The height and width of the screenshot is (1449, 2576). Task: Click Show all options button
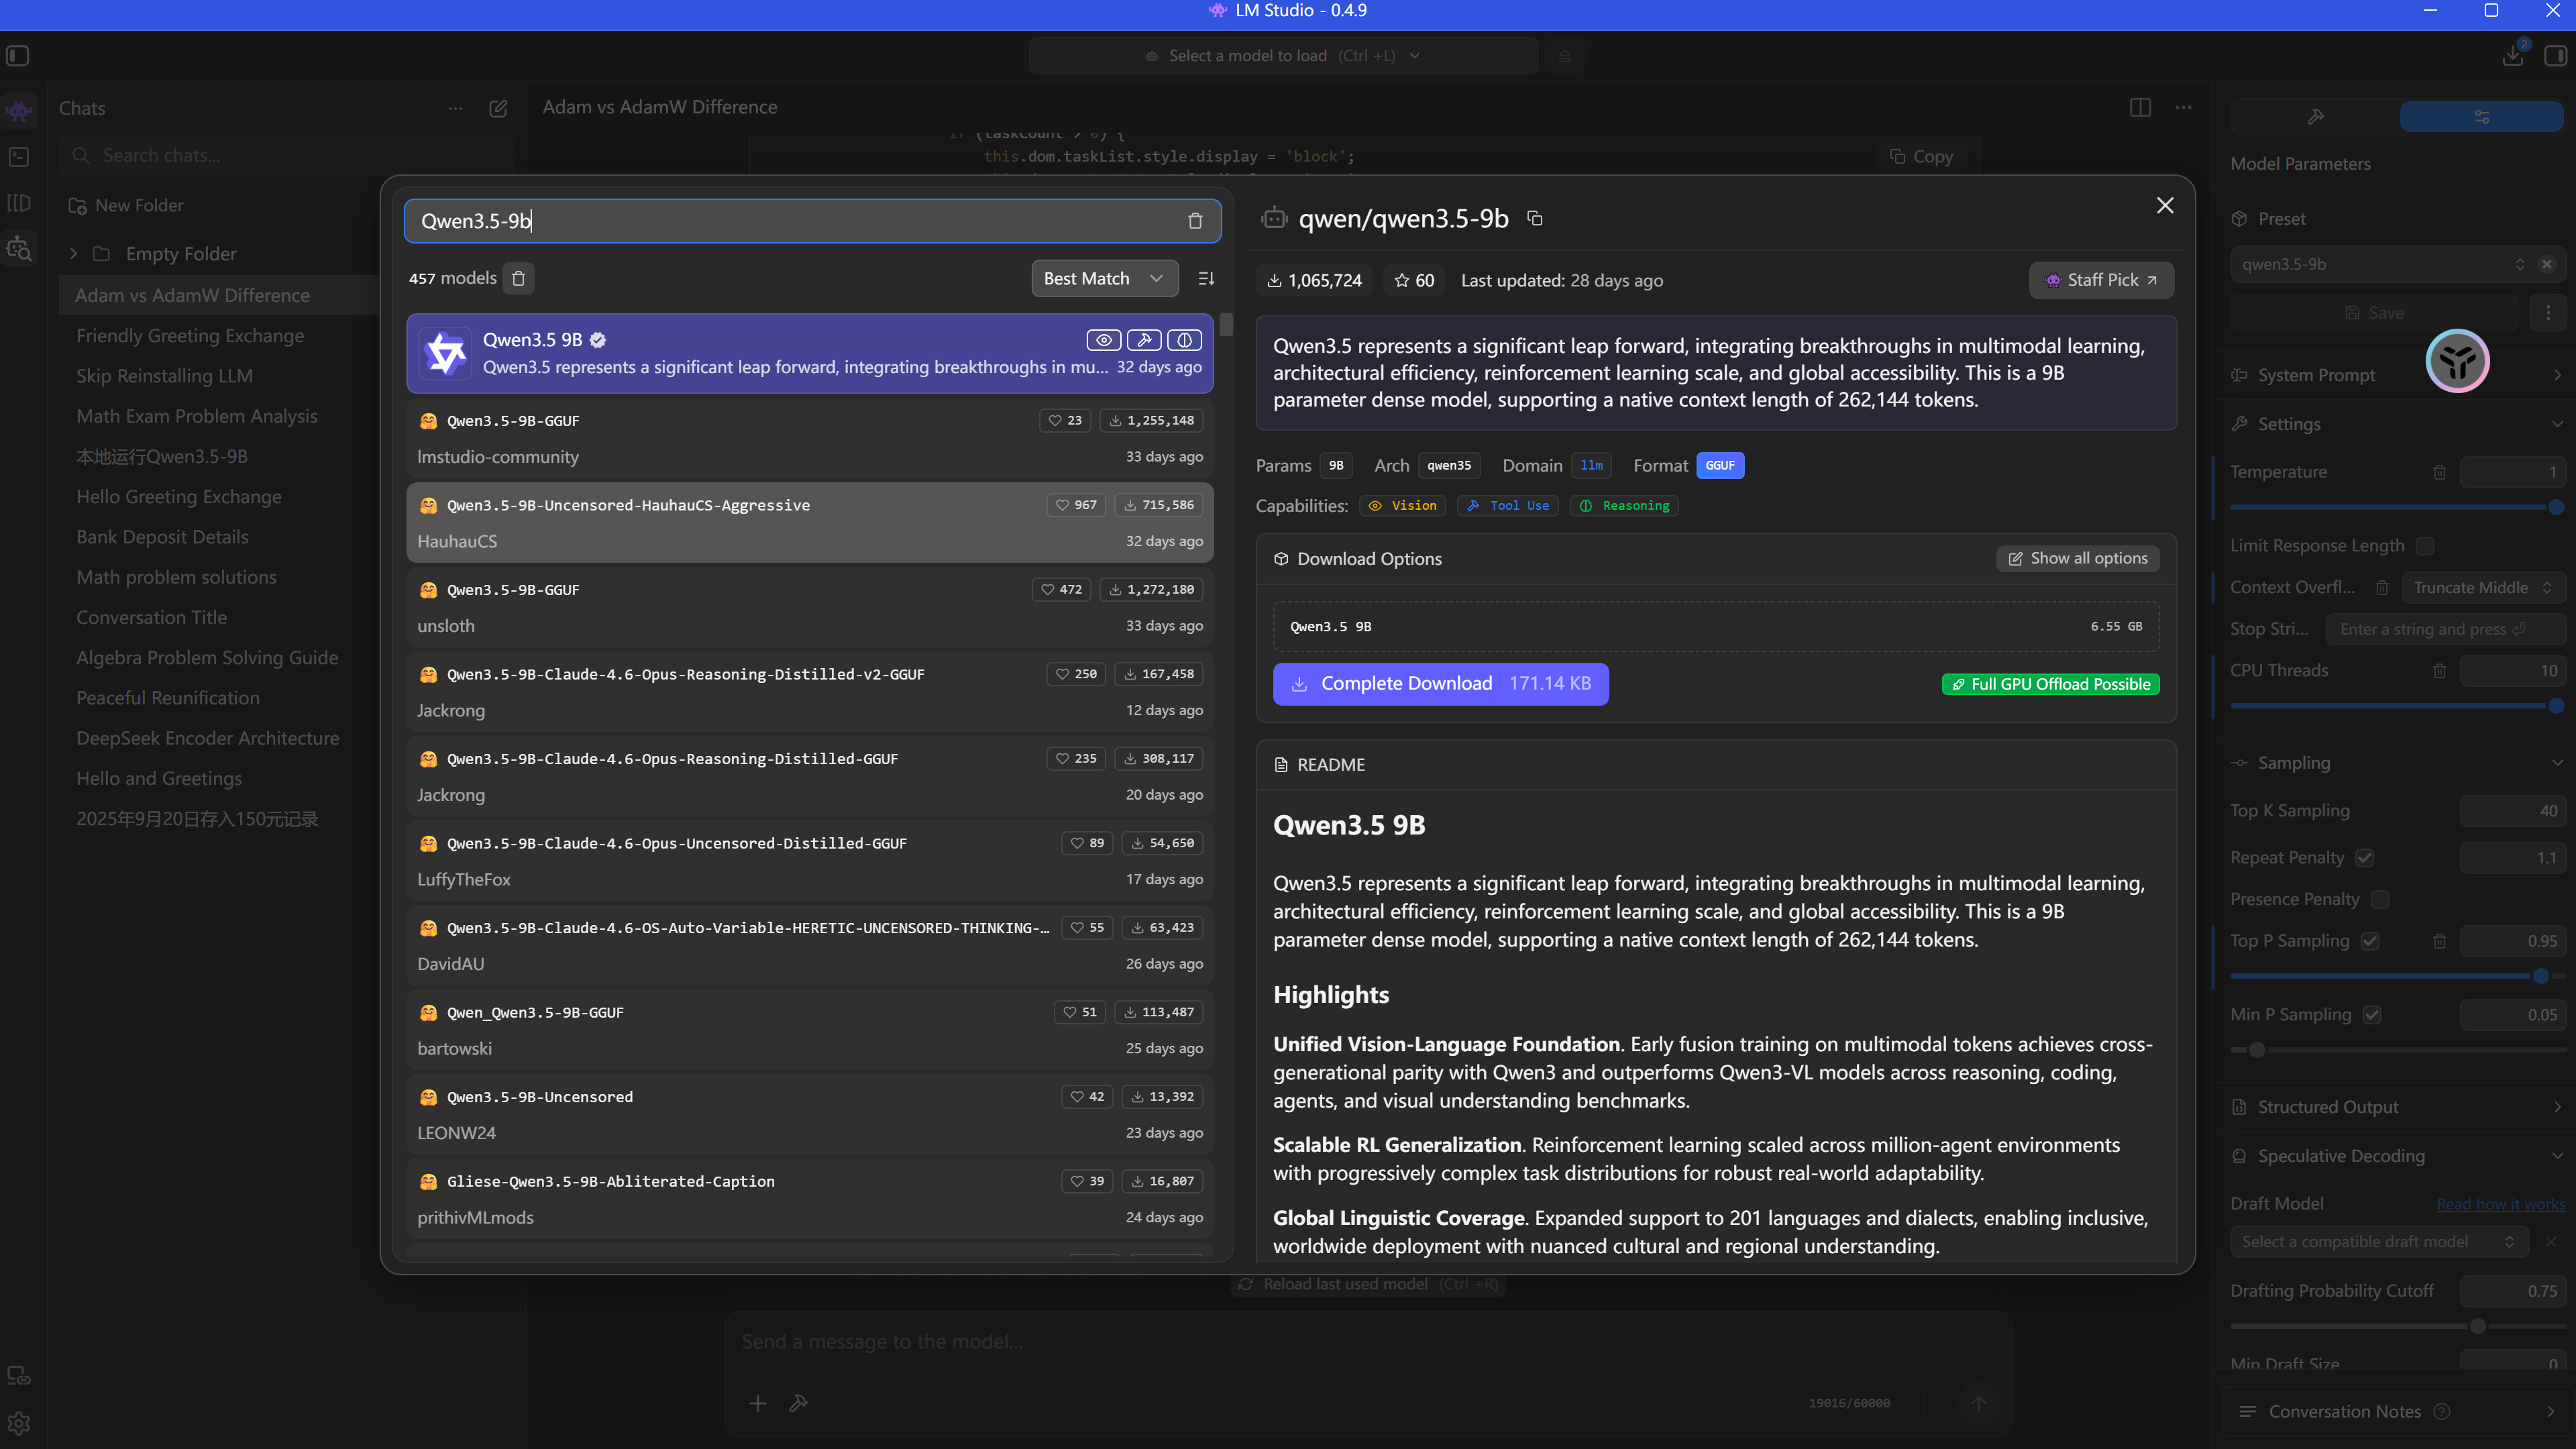point(2078,559)
